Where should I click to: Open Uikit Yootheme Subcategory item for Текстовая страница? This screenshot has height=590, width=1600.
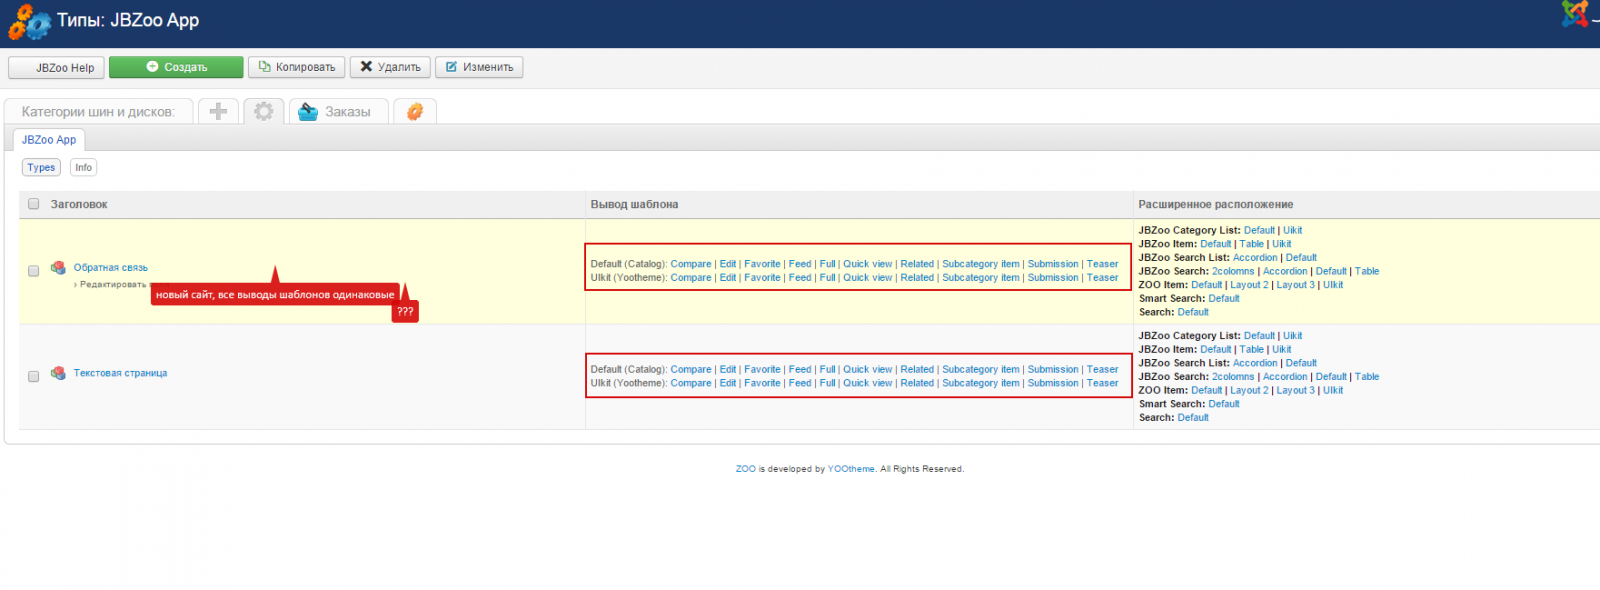tap(981, 383)
